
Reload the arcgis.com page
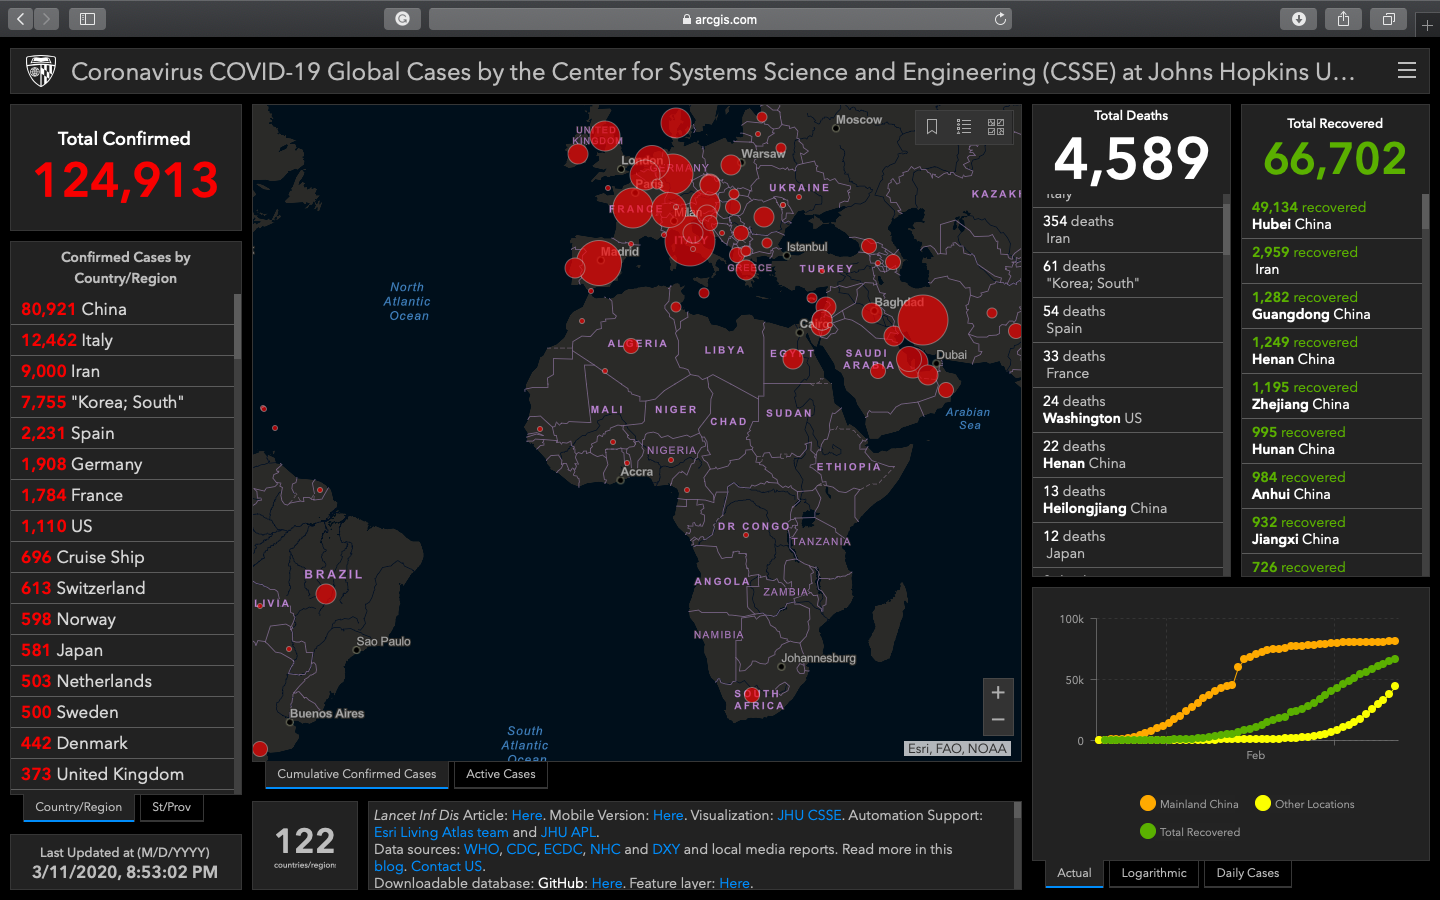[1000, 19]
